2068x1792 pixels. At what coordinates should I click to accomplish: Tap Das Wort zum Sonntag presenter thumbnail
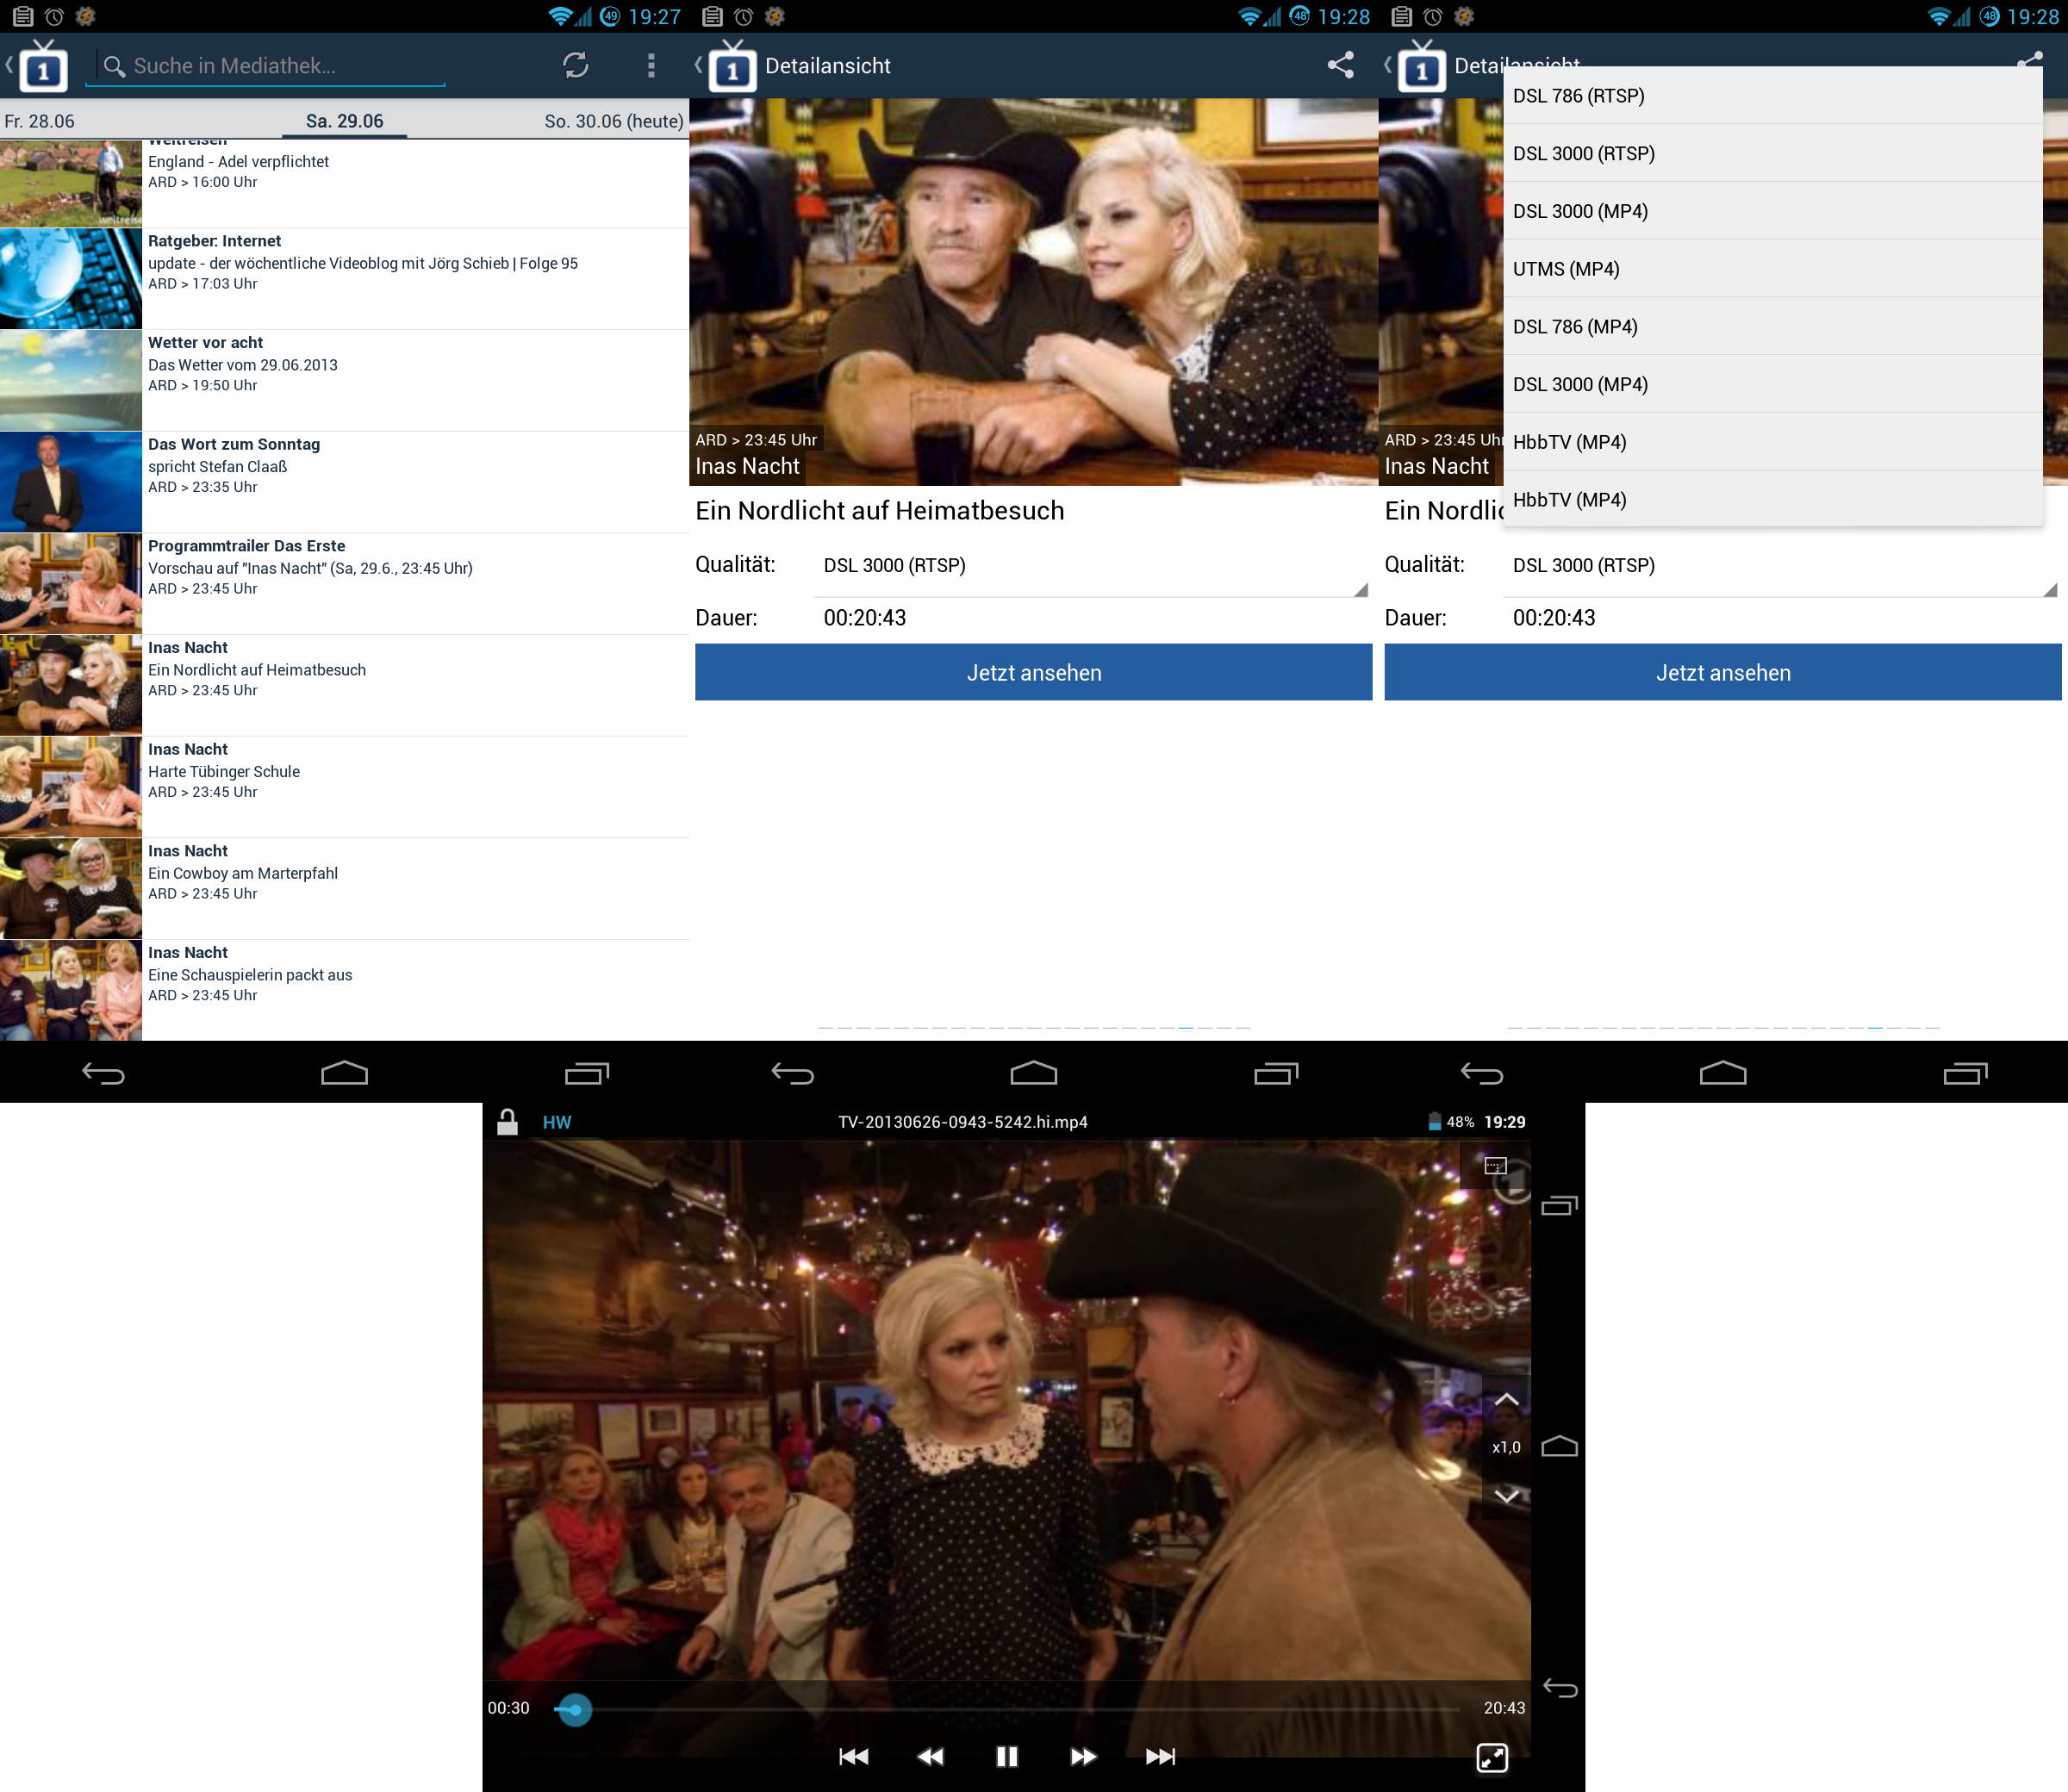[71, 482]
